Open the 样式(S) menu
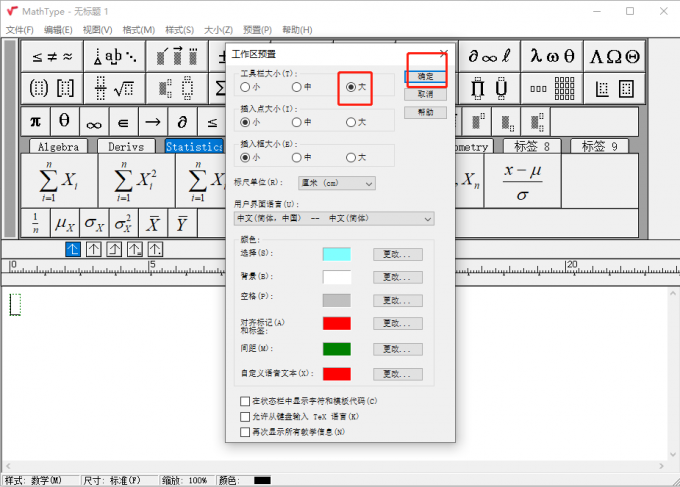The image size is (680, 487). click(179, 30)
